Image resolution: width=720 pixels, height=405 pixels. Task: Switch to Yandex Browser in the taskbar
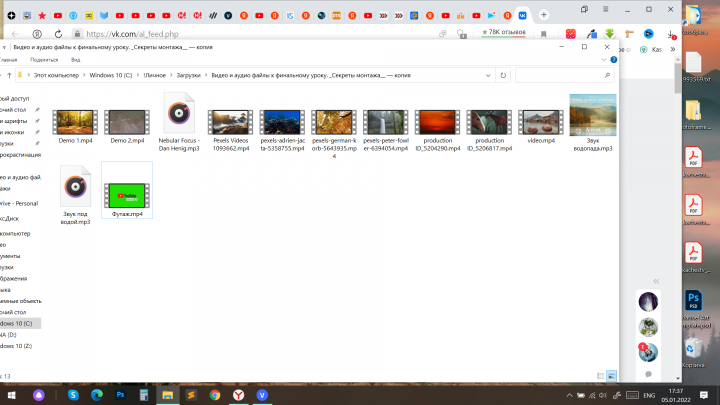coord(238,395)
